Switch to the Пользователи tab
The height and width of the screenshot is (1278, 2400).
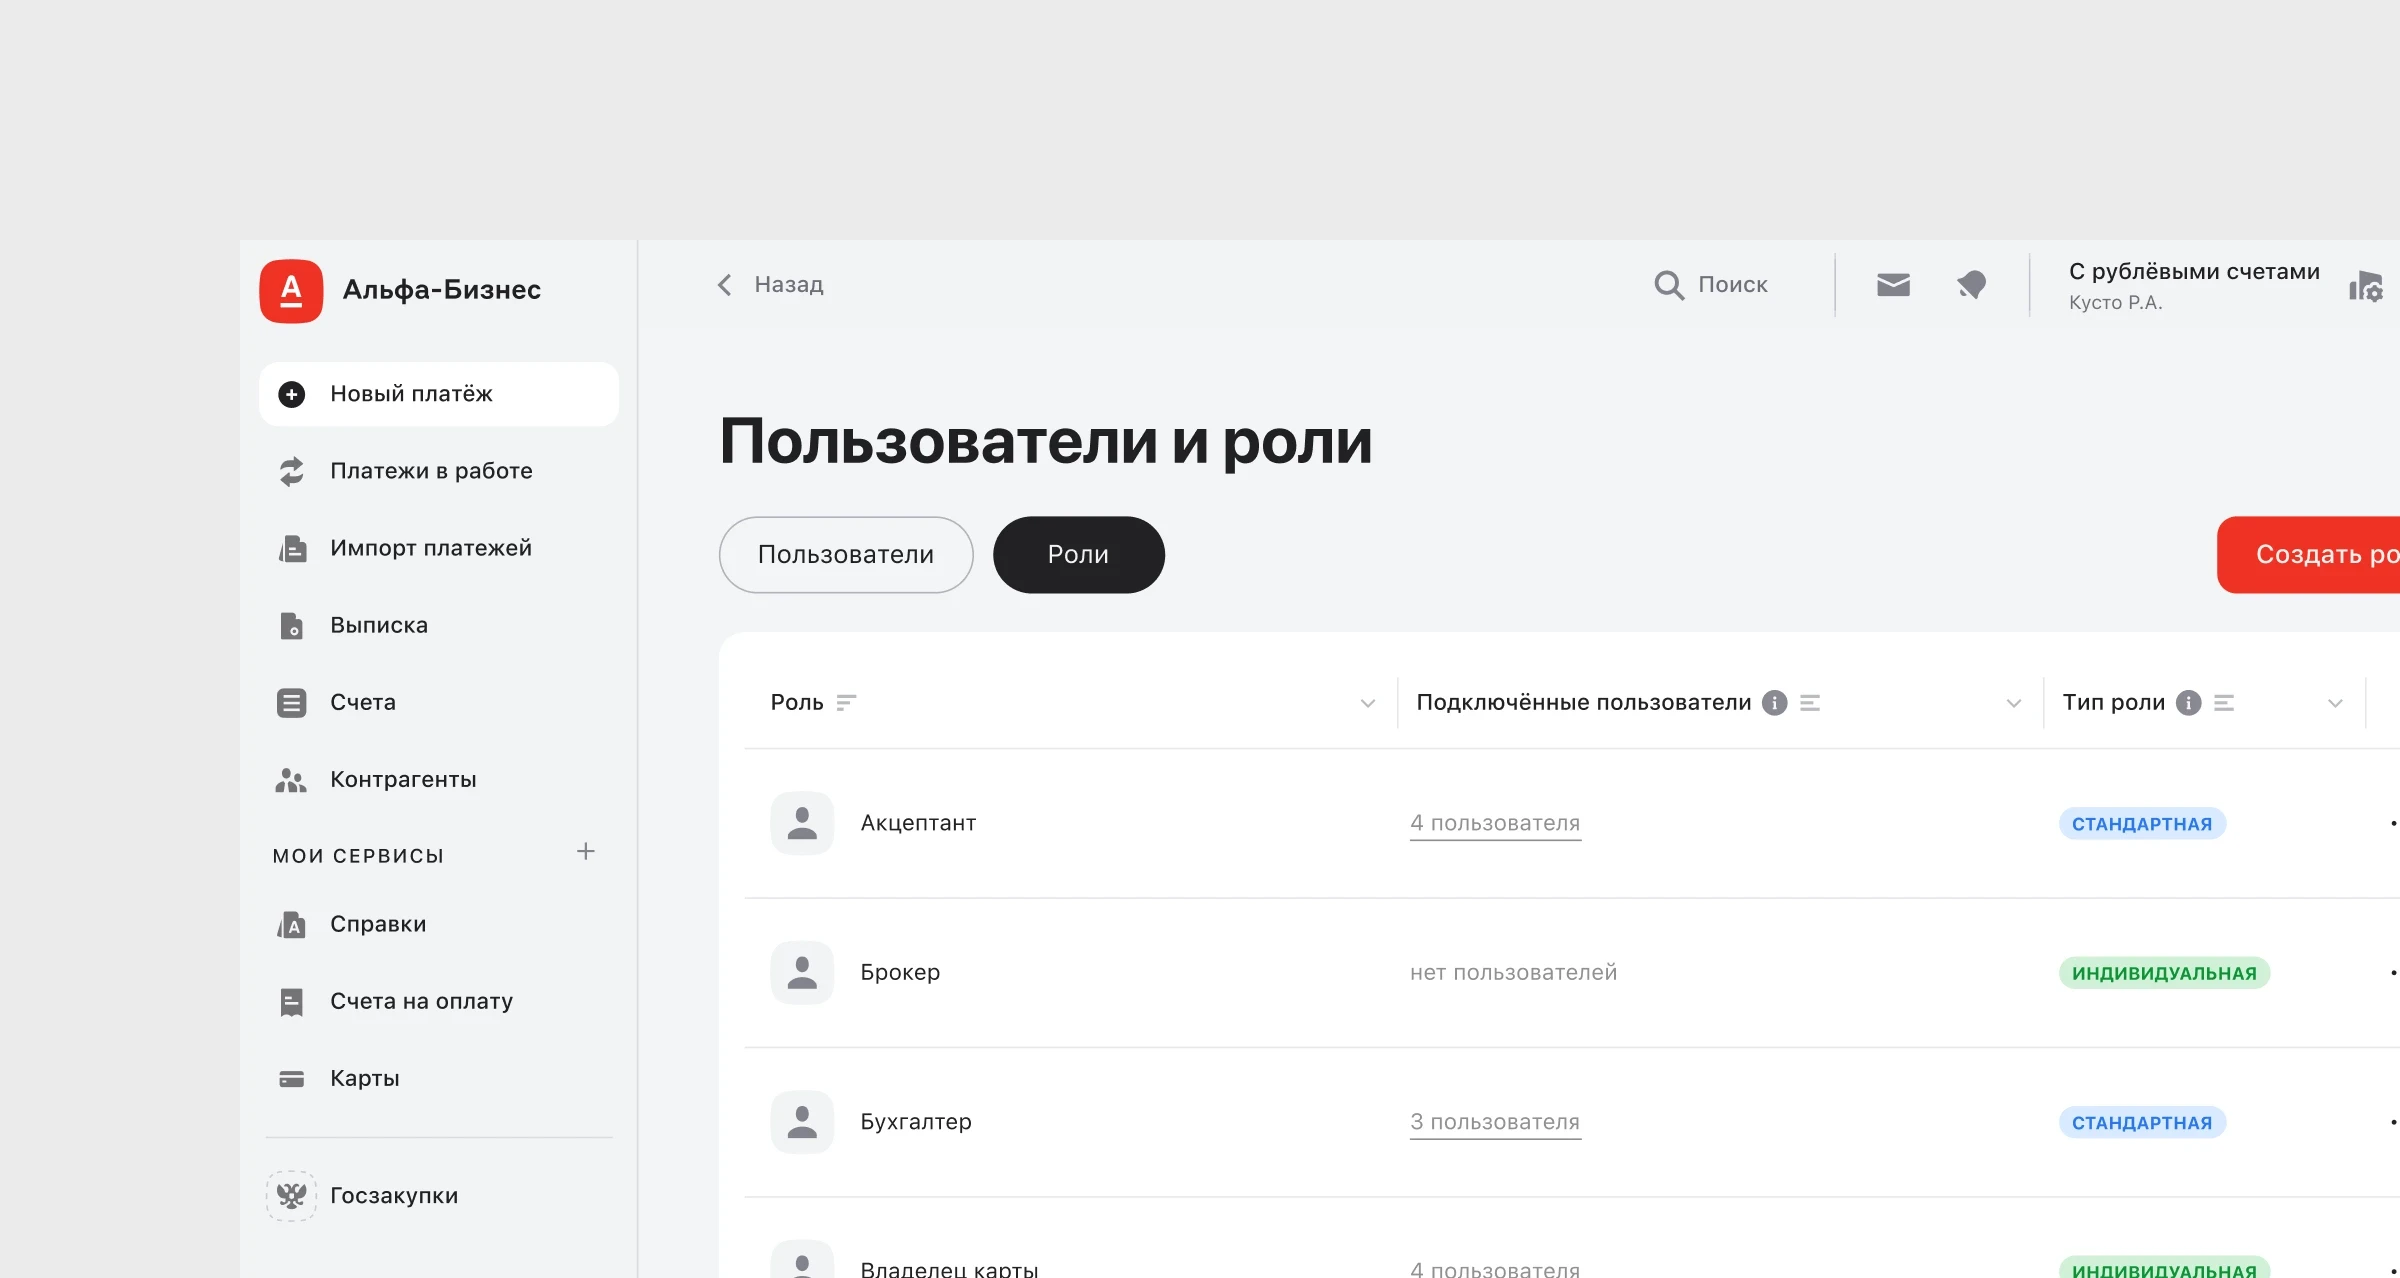click(x=845, y=555)
